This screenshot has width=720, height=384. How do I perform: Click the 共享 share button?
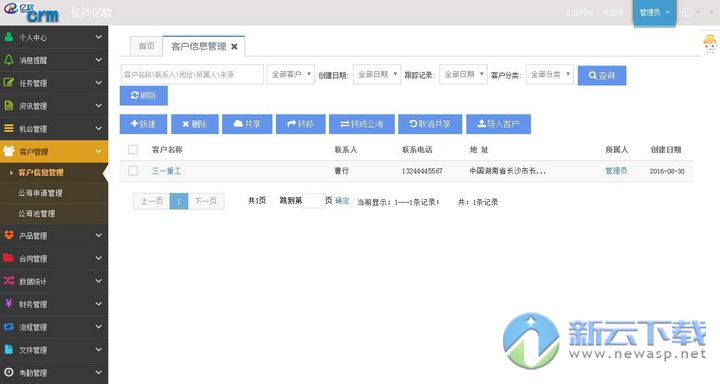point(247,124)
